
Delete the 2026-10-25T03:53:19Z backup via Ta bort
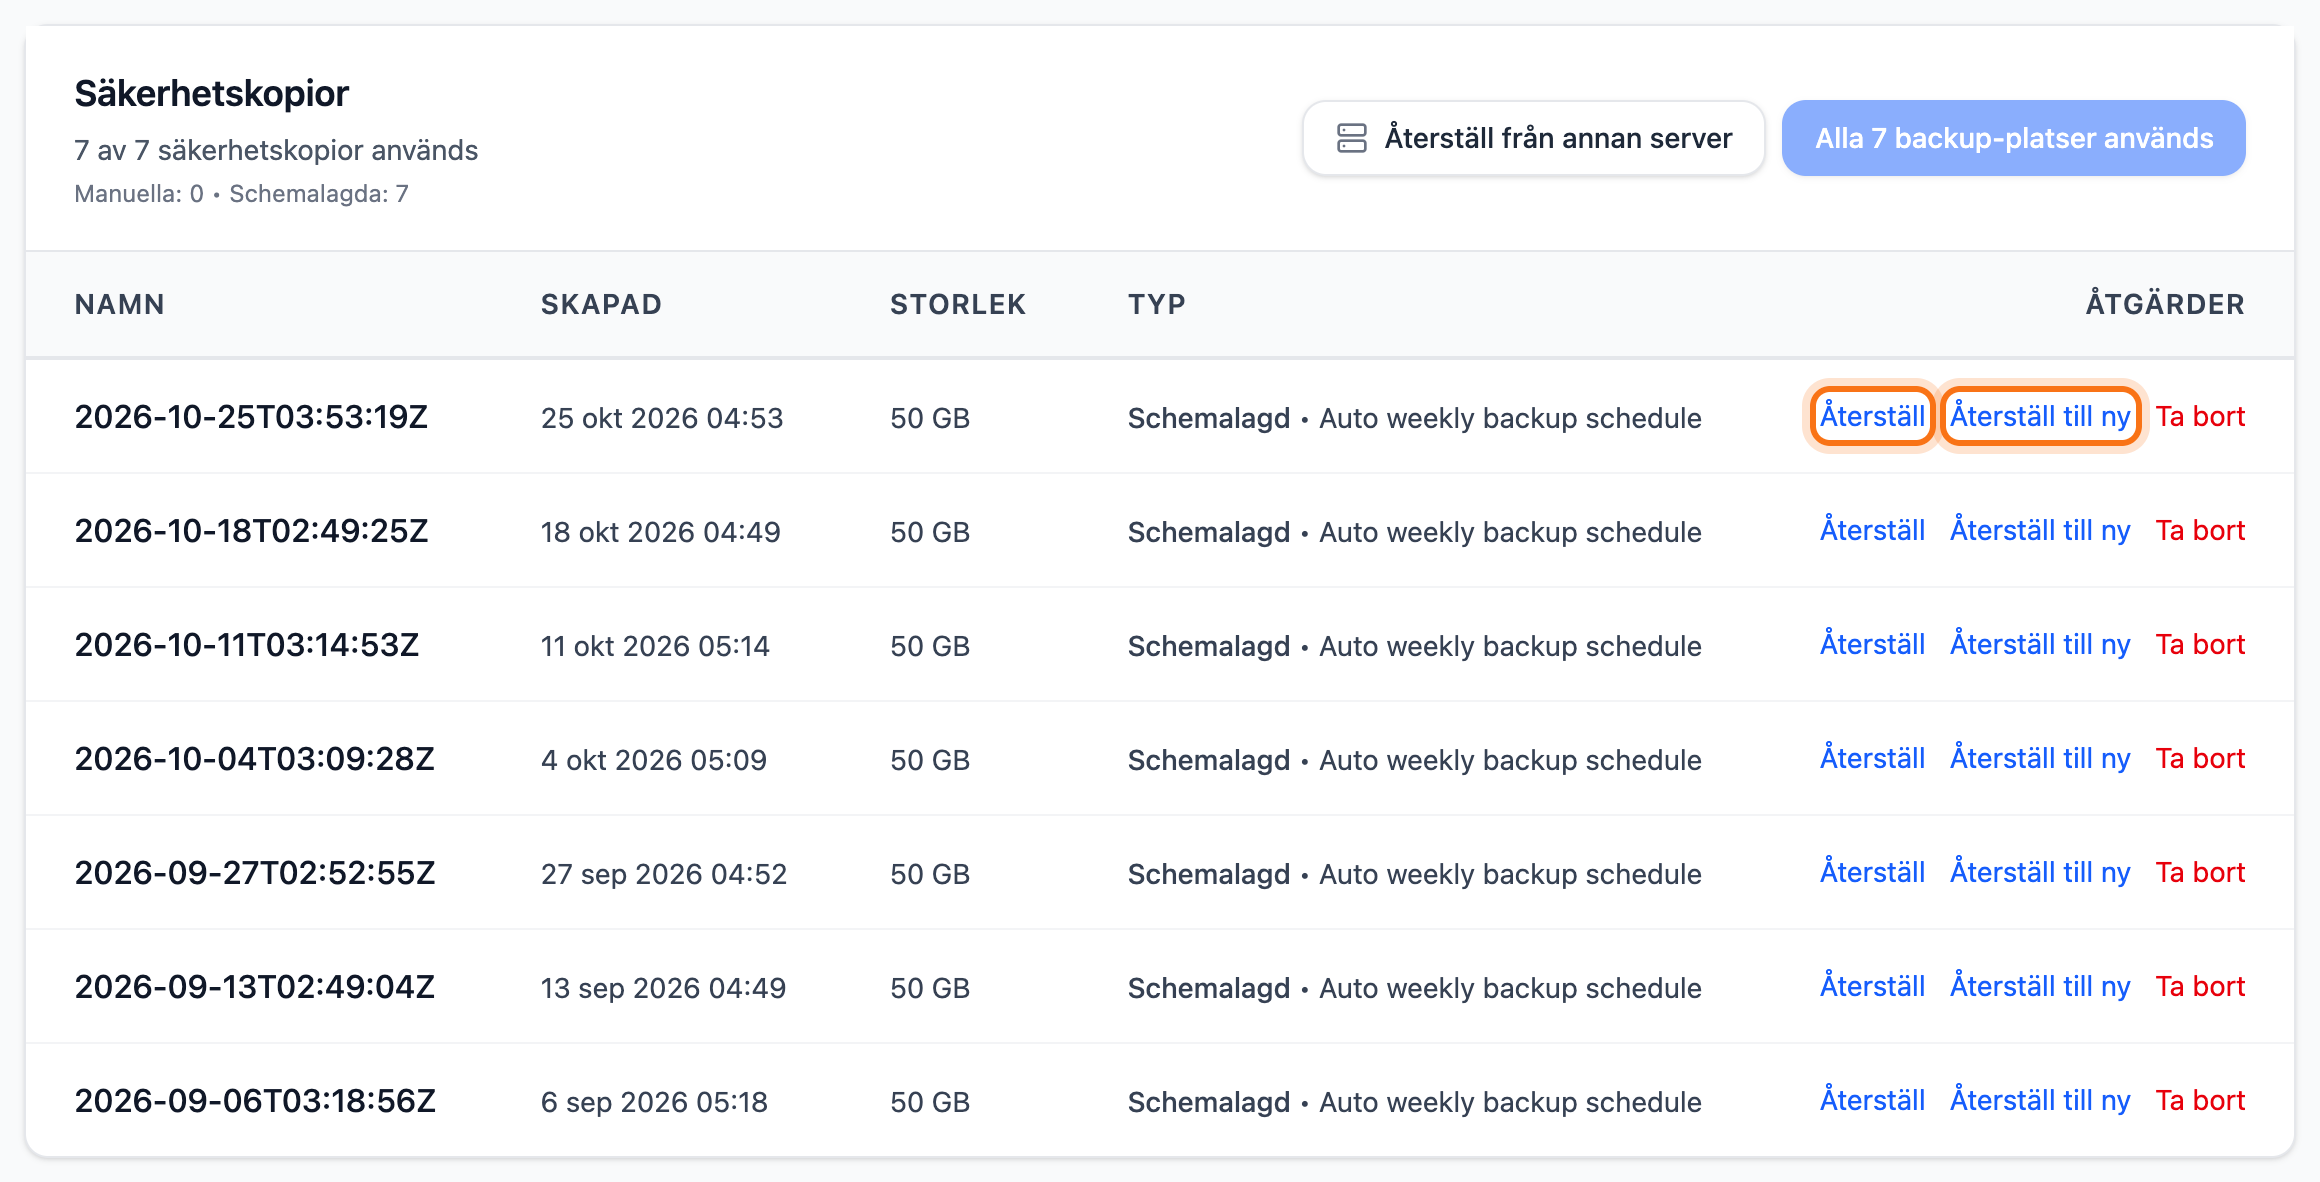(x=2200, y=416)
